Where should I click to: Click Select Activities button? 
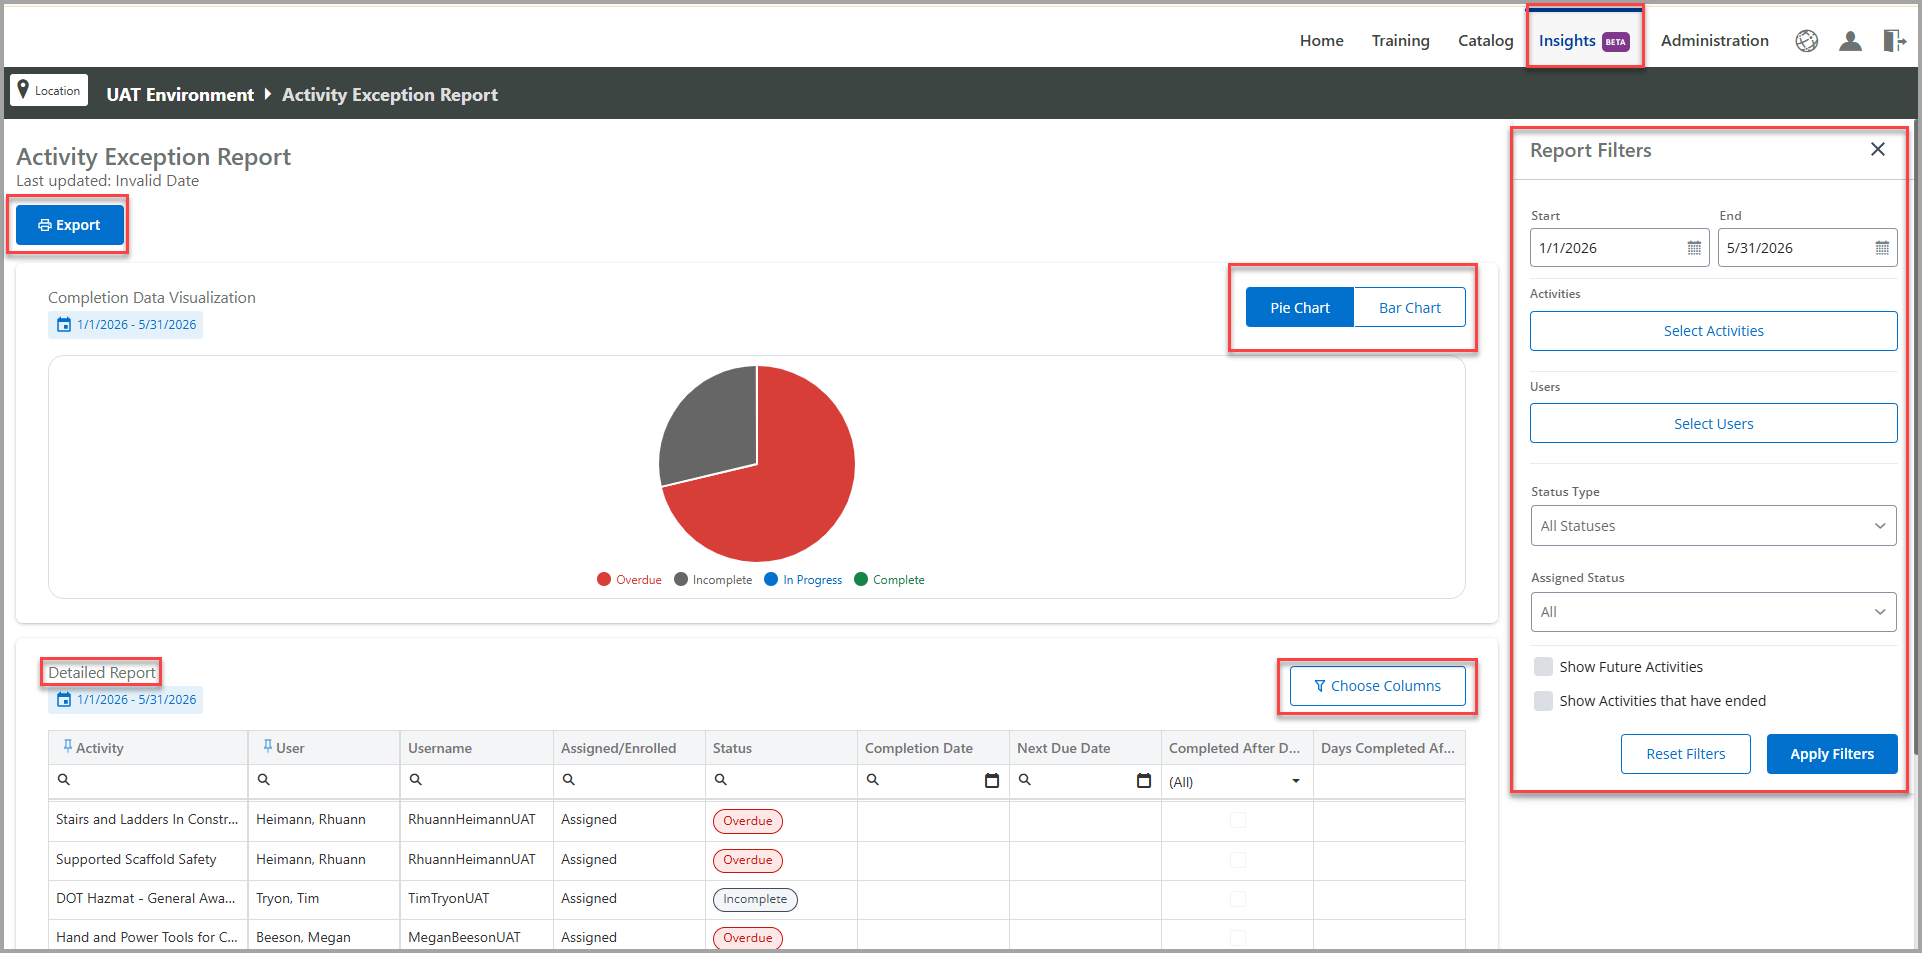pyautogui.click(x=1713, y=331)
